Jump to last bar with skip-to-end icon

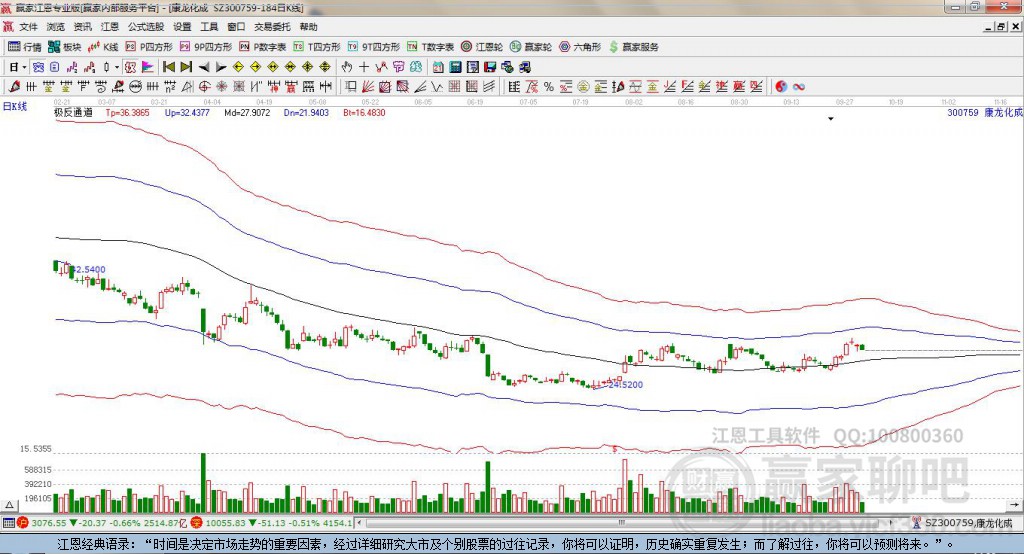click(186, 67)
